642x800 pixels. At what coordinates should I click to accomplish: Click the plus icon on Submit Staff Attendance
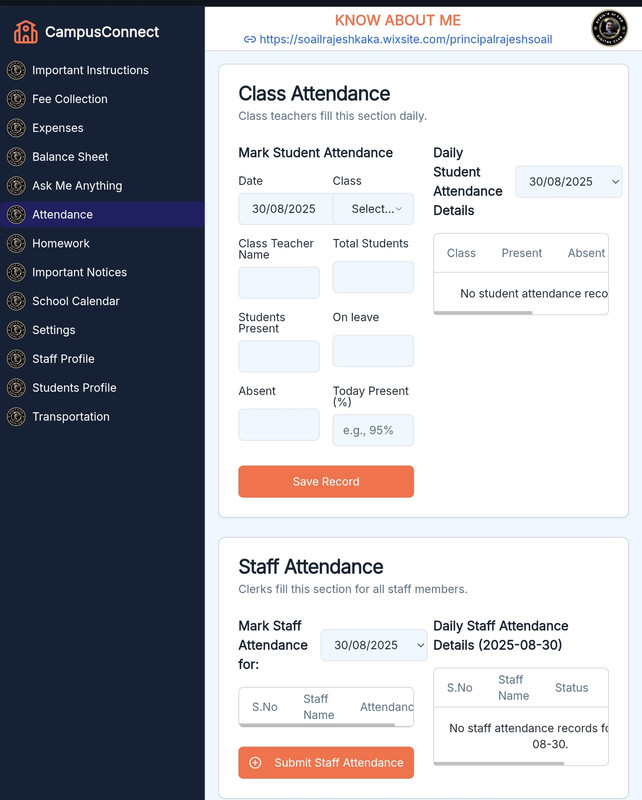click(255, 762)
